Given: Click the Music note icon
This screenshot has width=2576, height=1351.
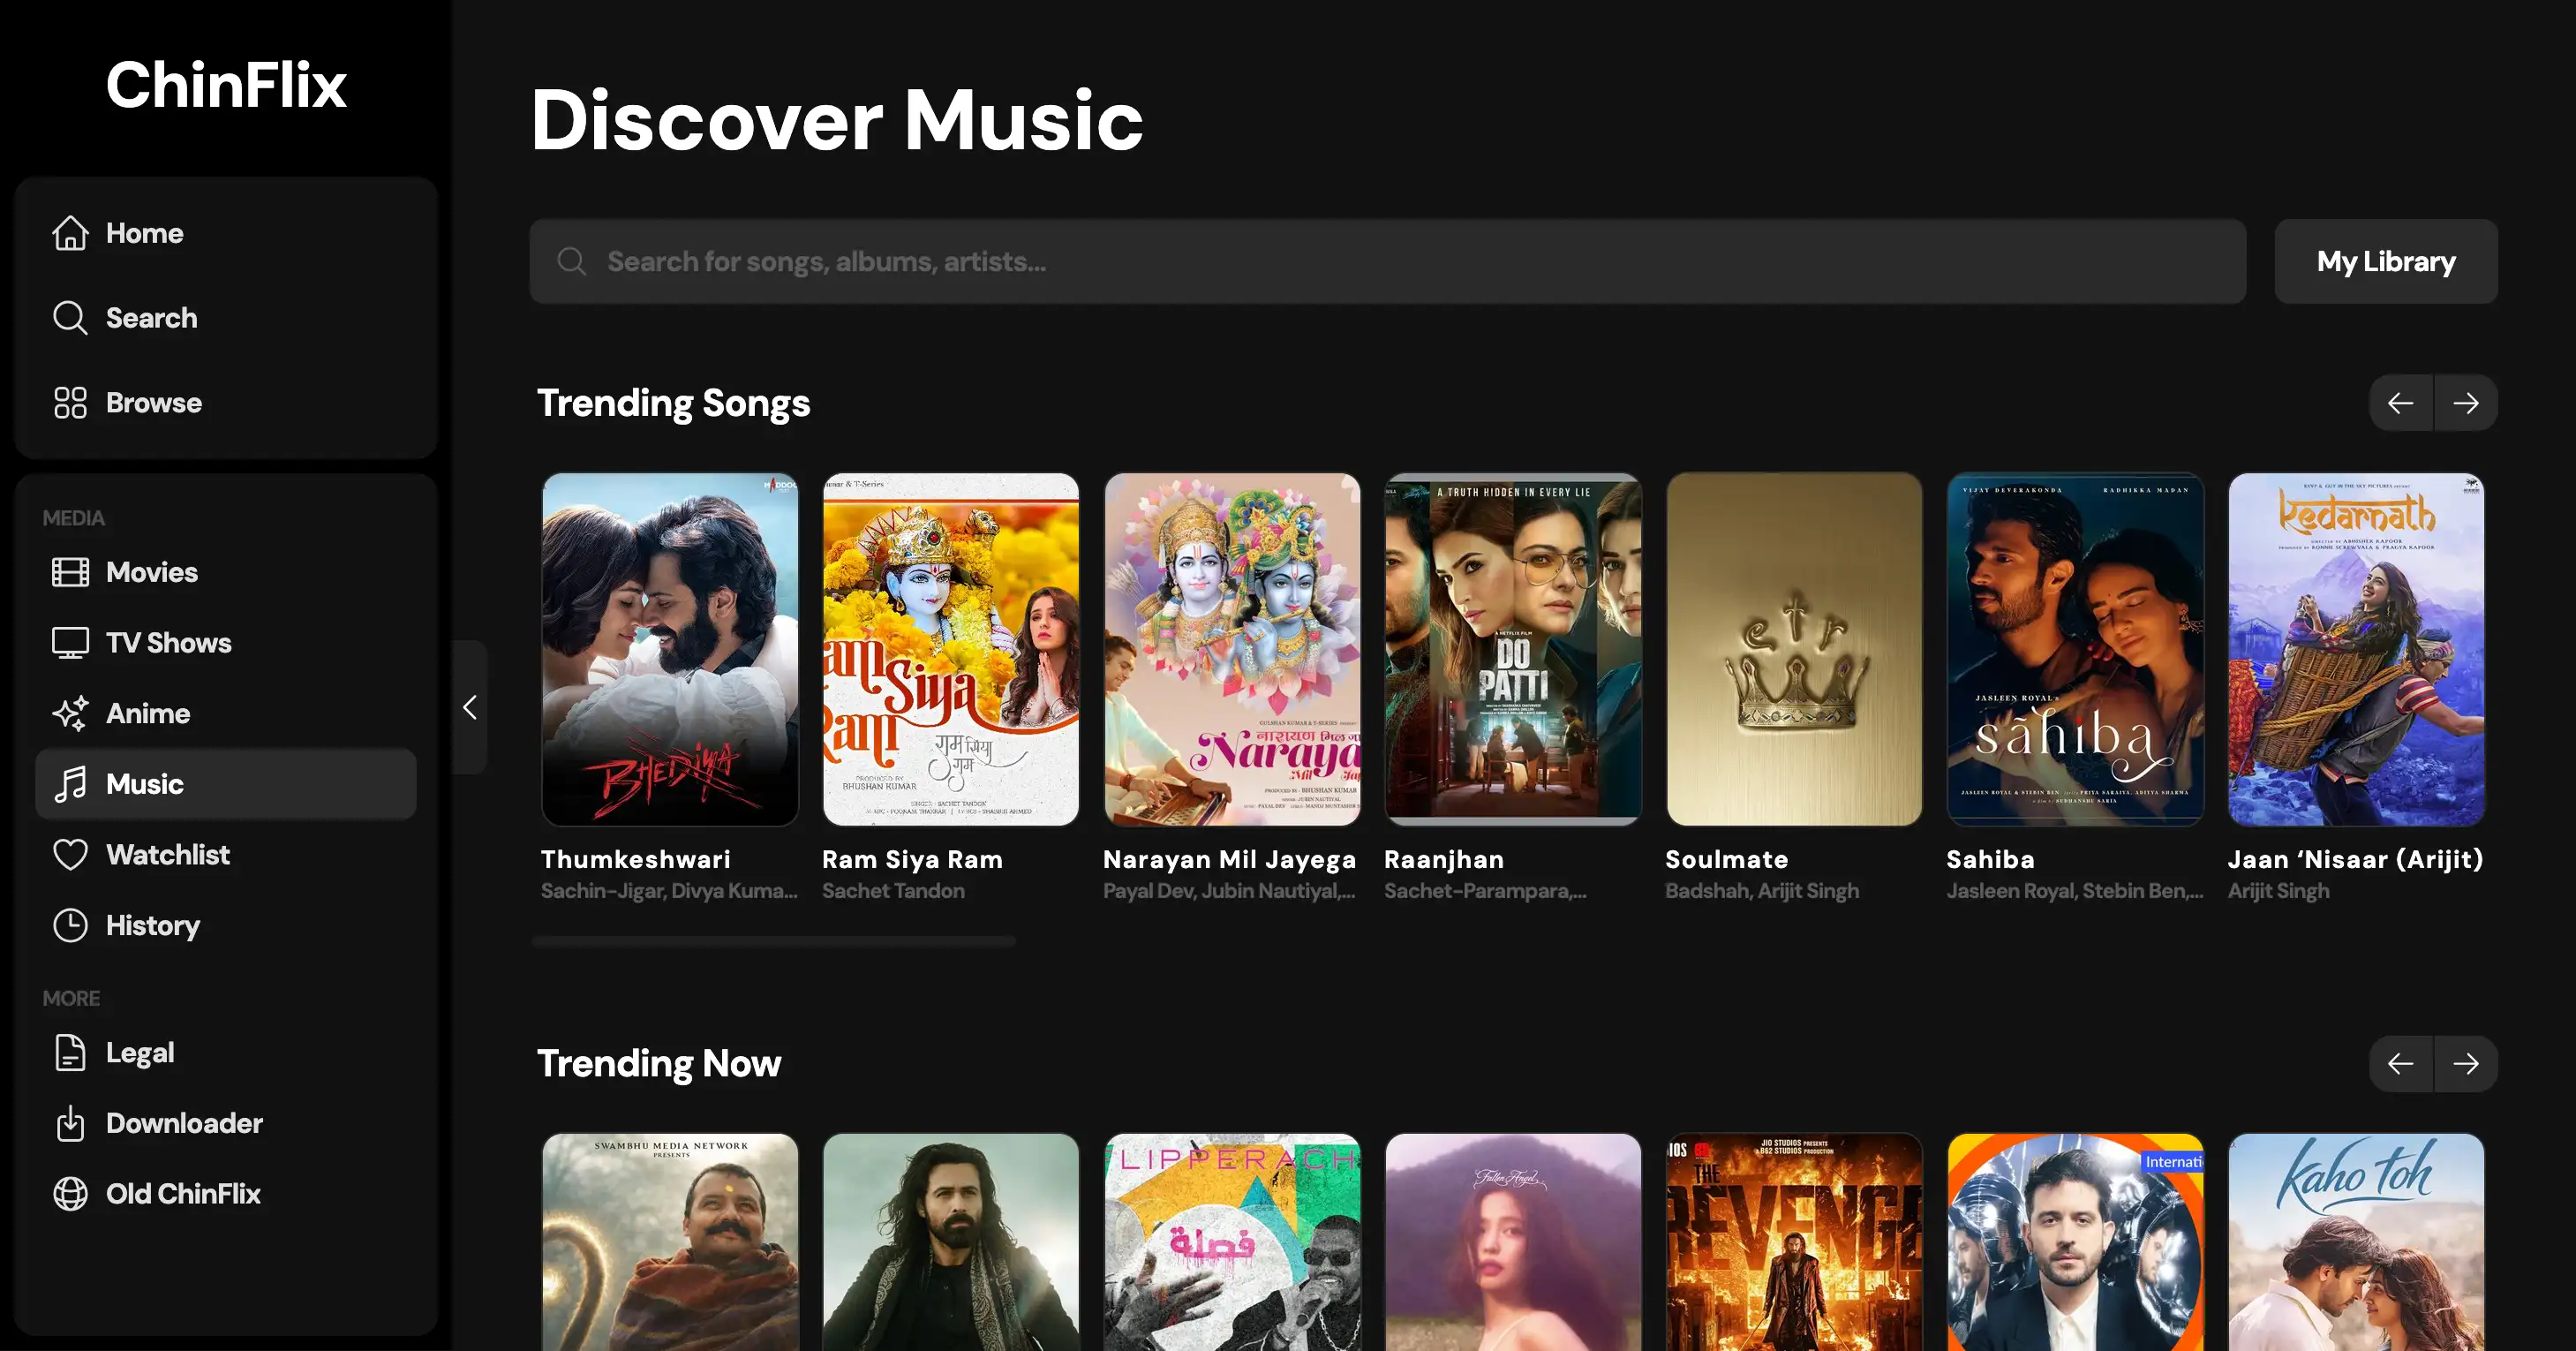Looking at the screenshot, I should click(x=70, y=784).
